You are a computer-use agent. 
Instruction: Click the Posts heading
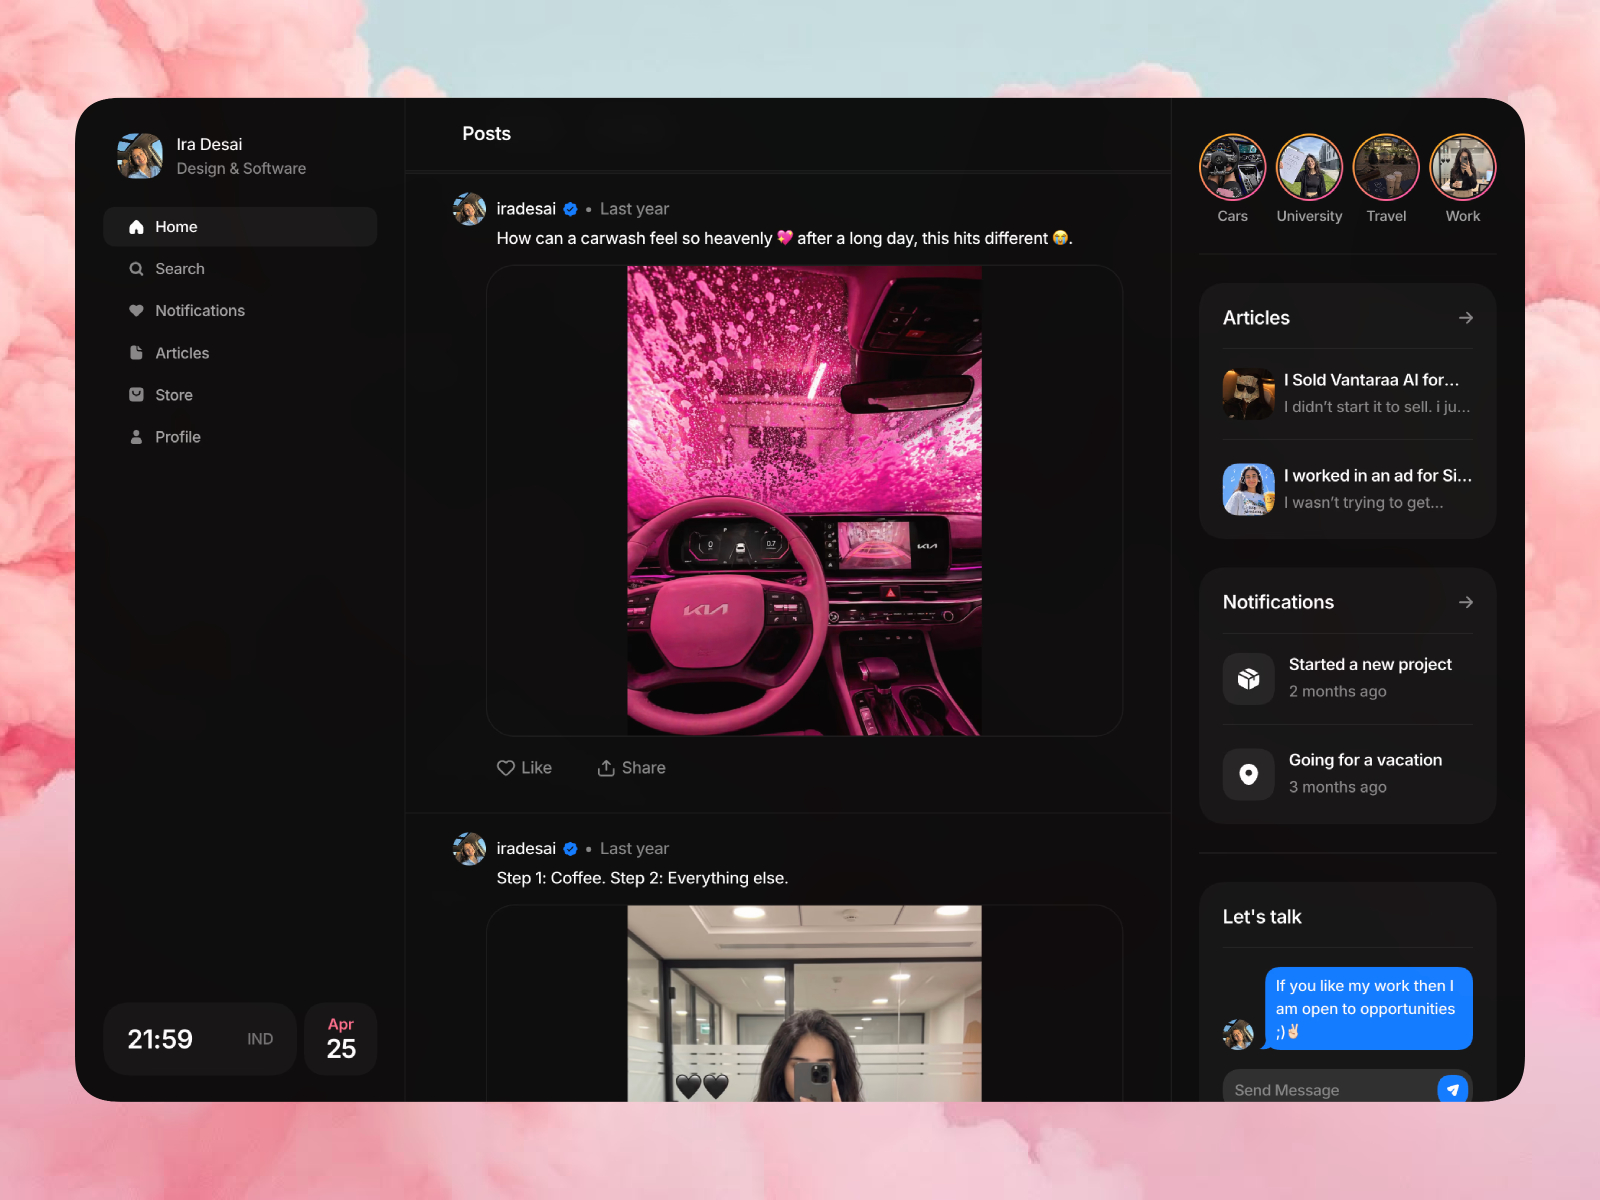click(x=487, y=134)
